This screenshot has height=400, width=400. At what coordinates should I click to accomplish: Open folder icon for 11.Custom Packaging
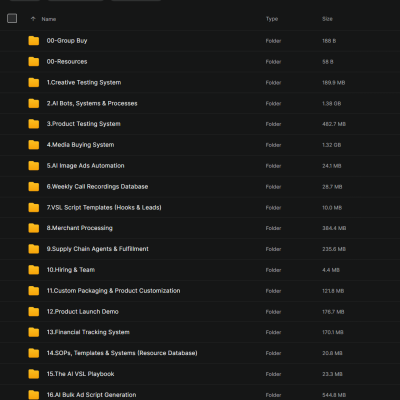tap(34, 291)
